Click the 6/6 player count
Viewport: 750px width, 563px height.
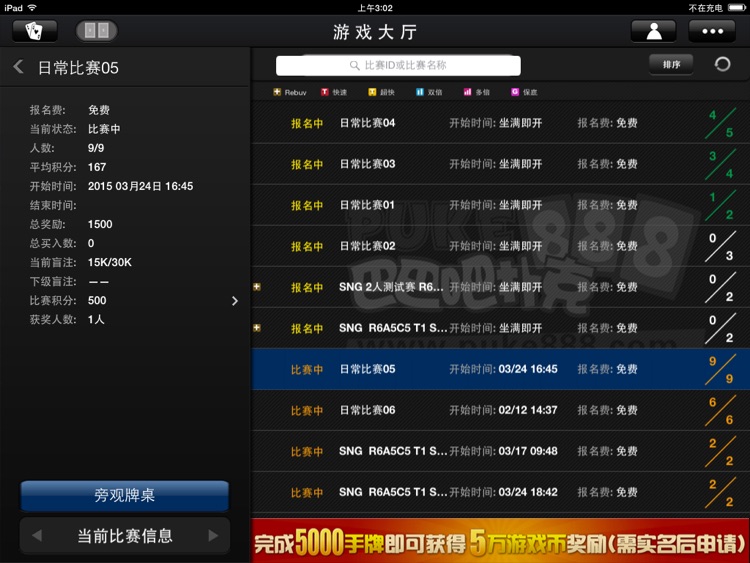point(721,411)
